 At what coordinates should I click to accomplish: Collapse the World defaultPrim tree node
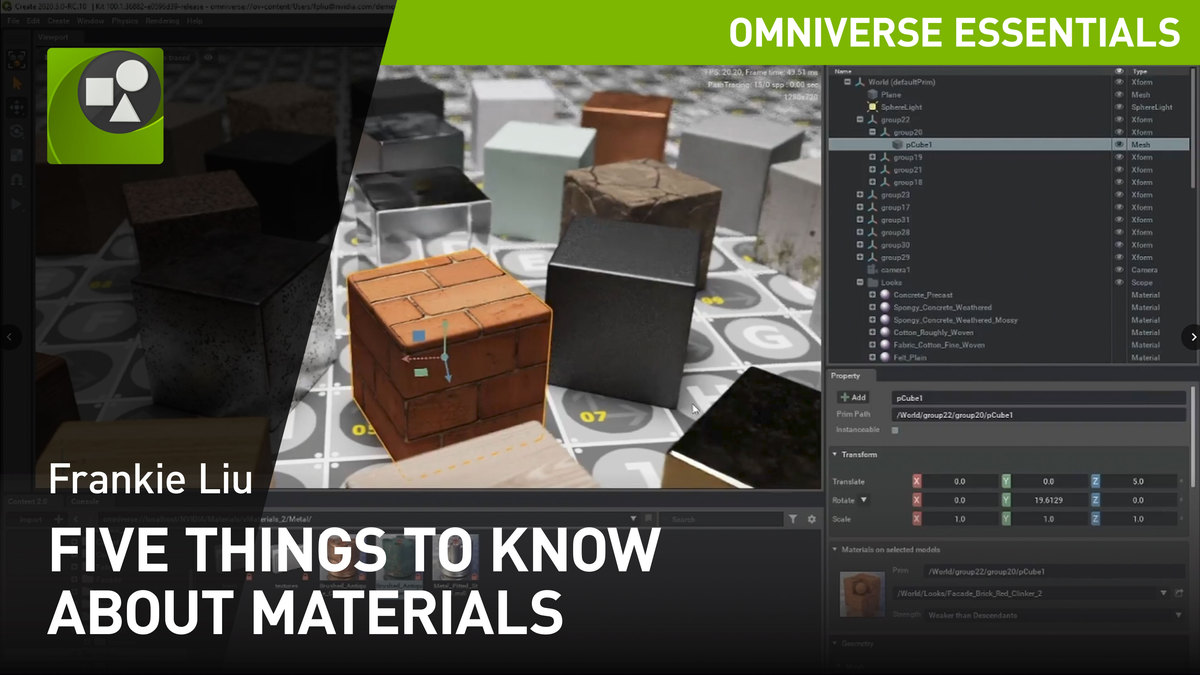[847, 82]
